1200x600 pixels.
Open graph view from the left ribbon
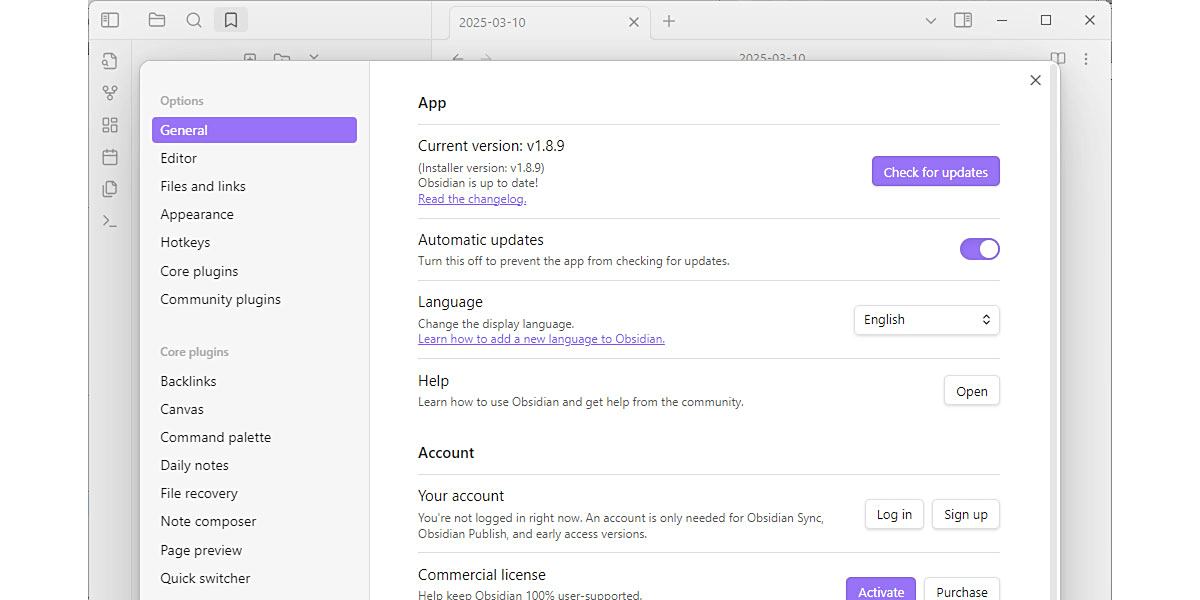[110, 93]
